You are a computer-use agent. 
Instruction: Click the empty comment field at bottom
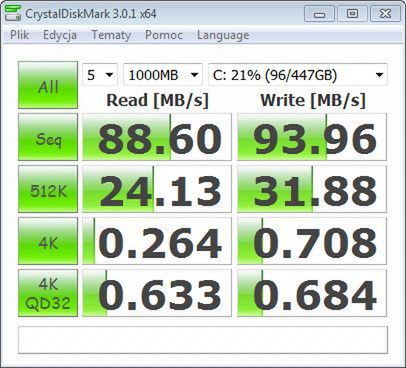pos(203,340)
